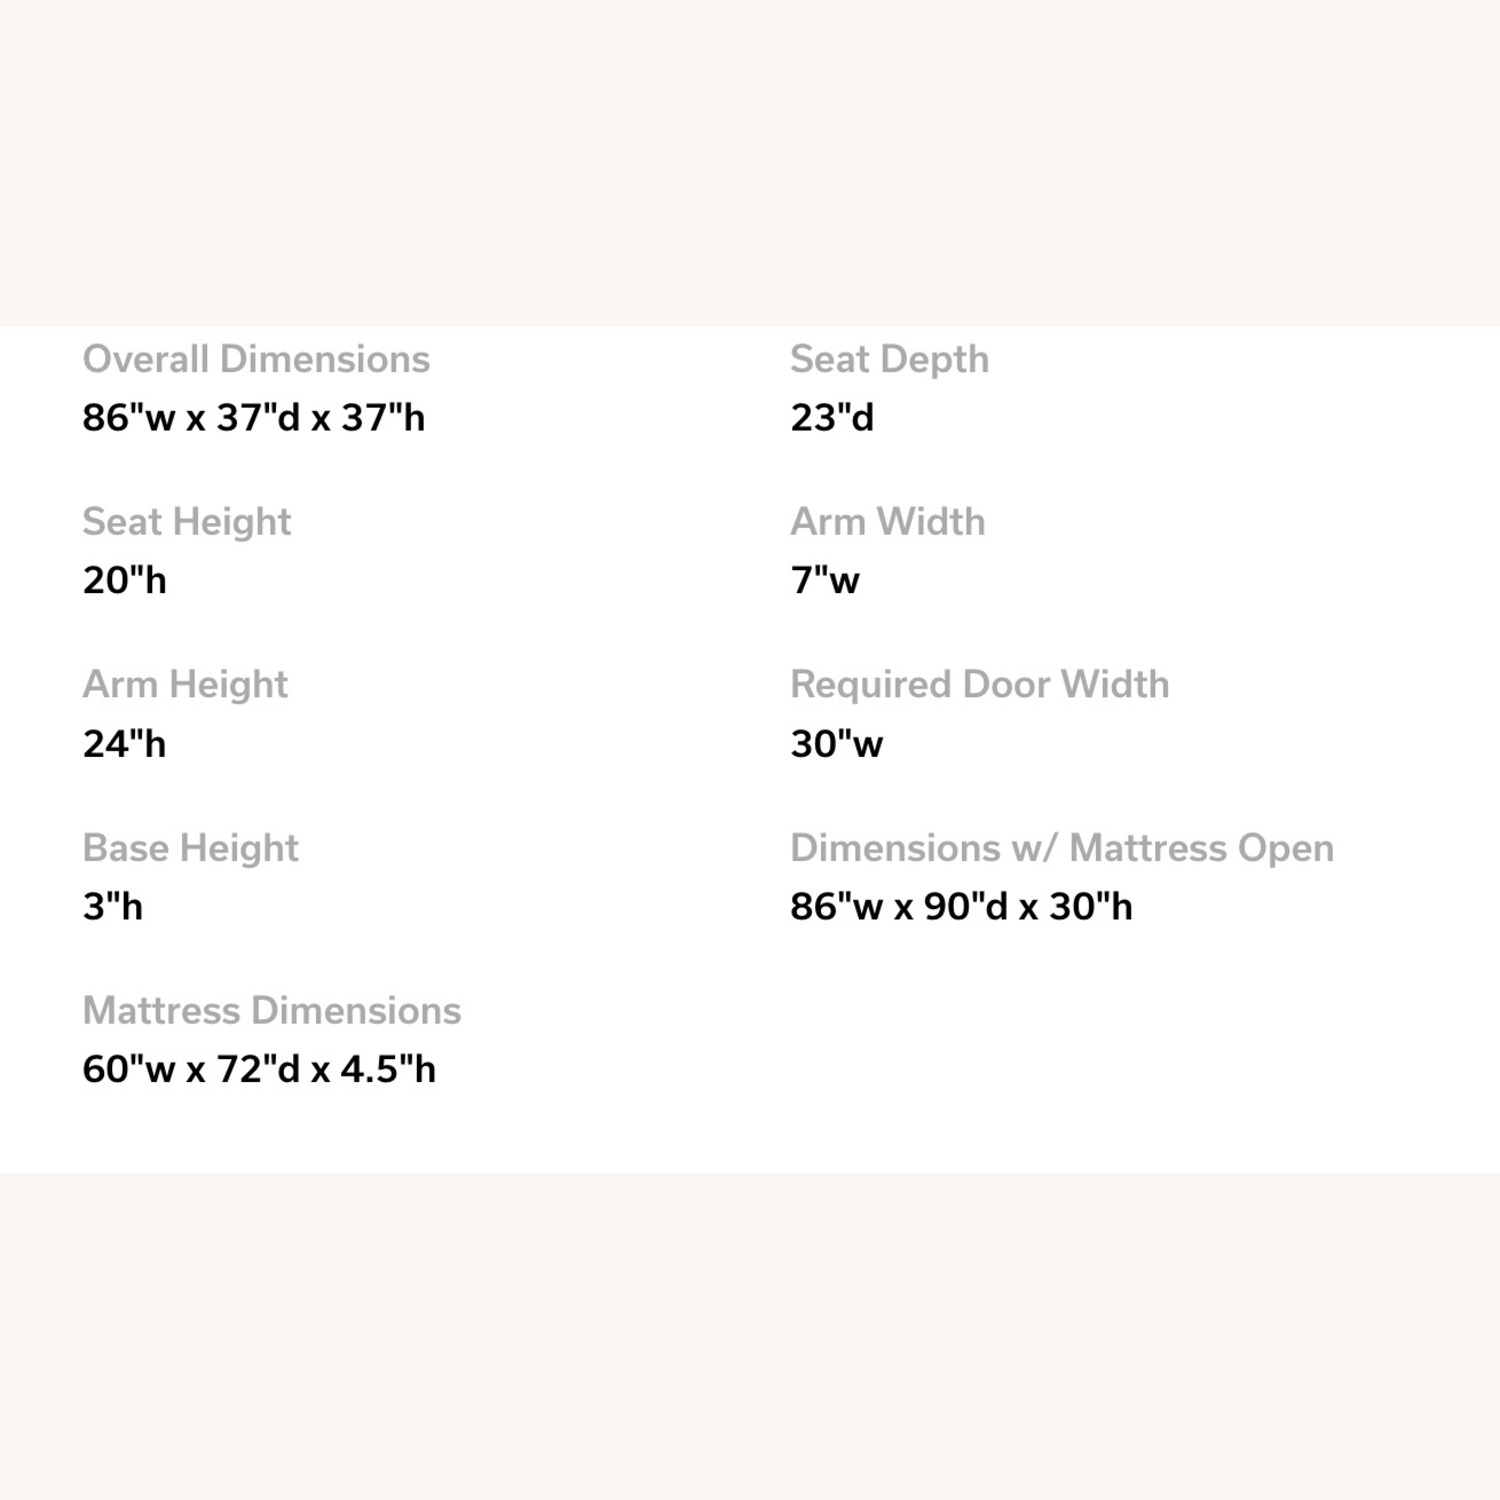
Task: Select the 3"h base height value
Action: (113, 906)
